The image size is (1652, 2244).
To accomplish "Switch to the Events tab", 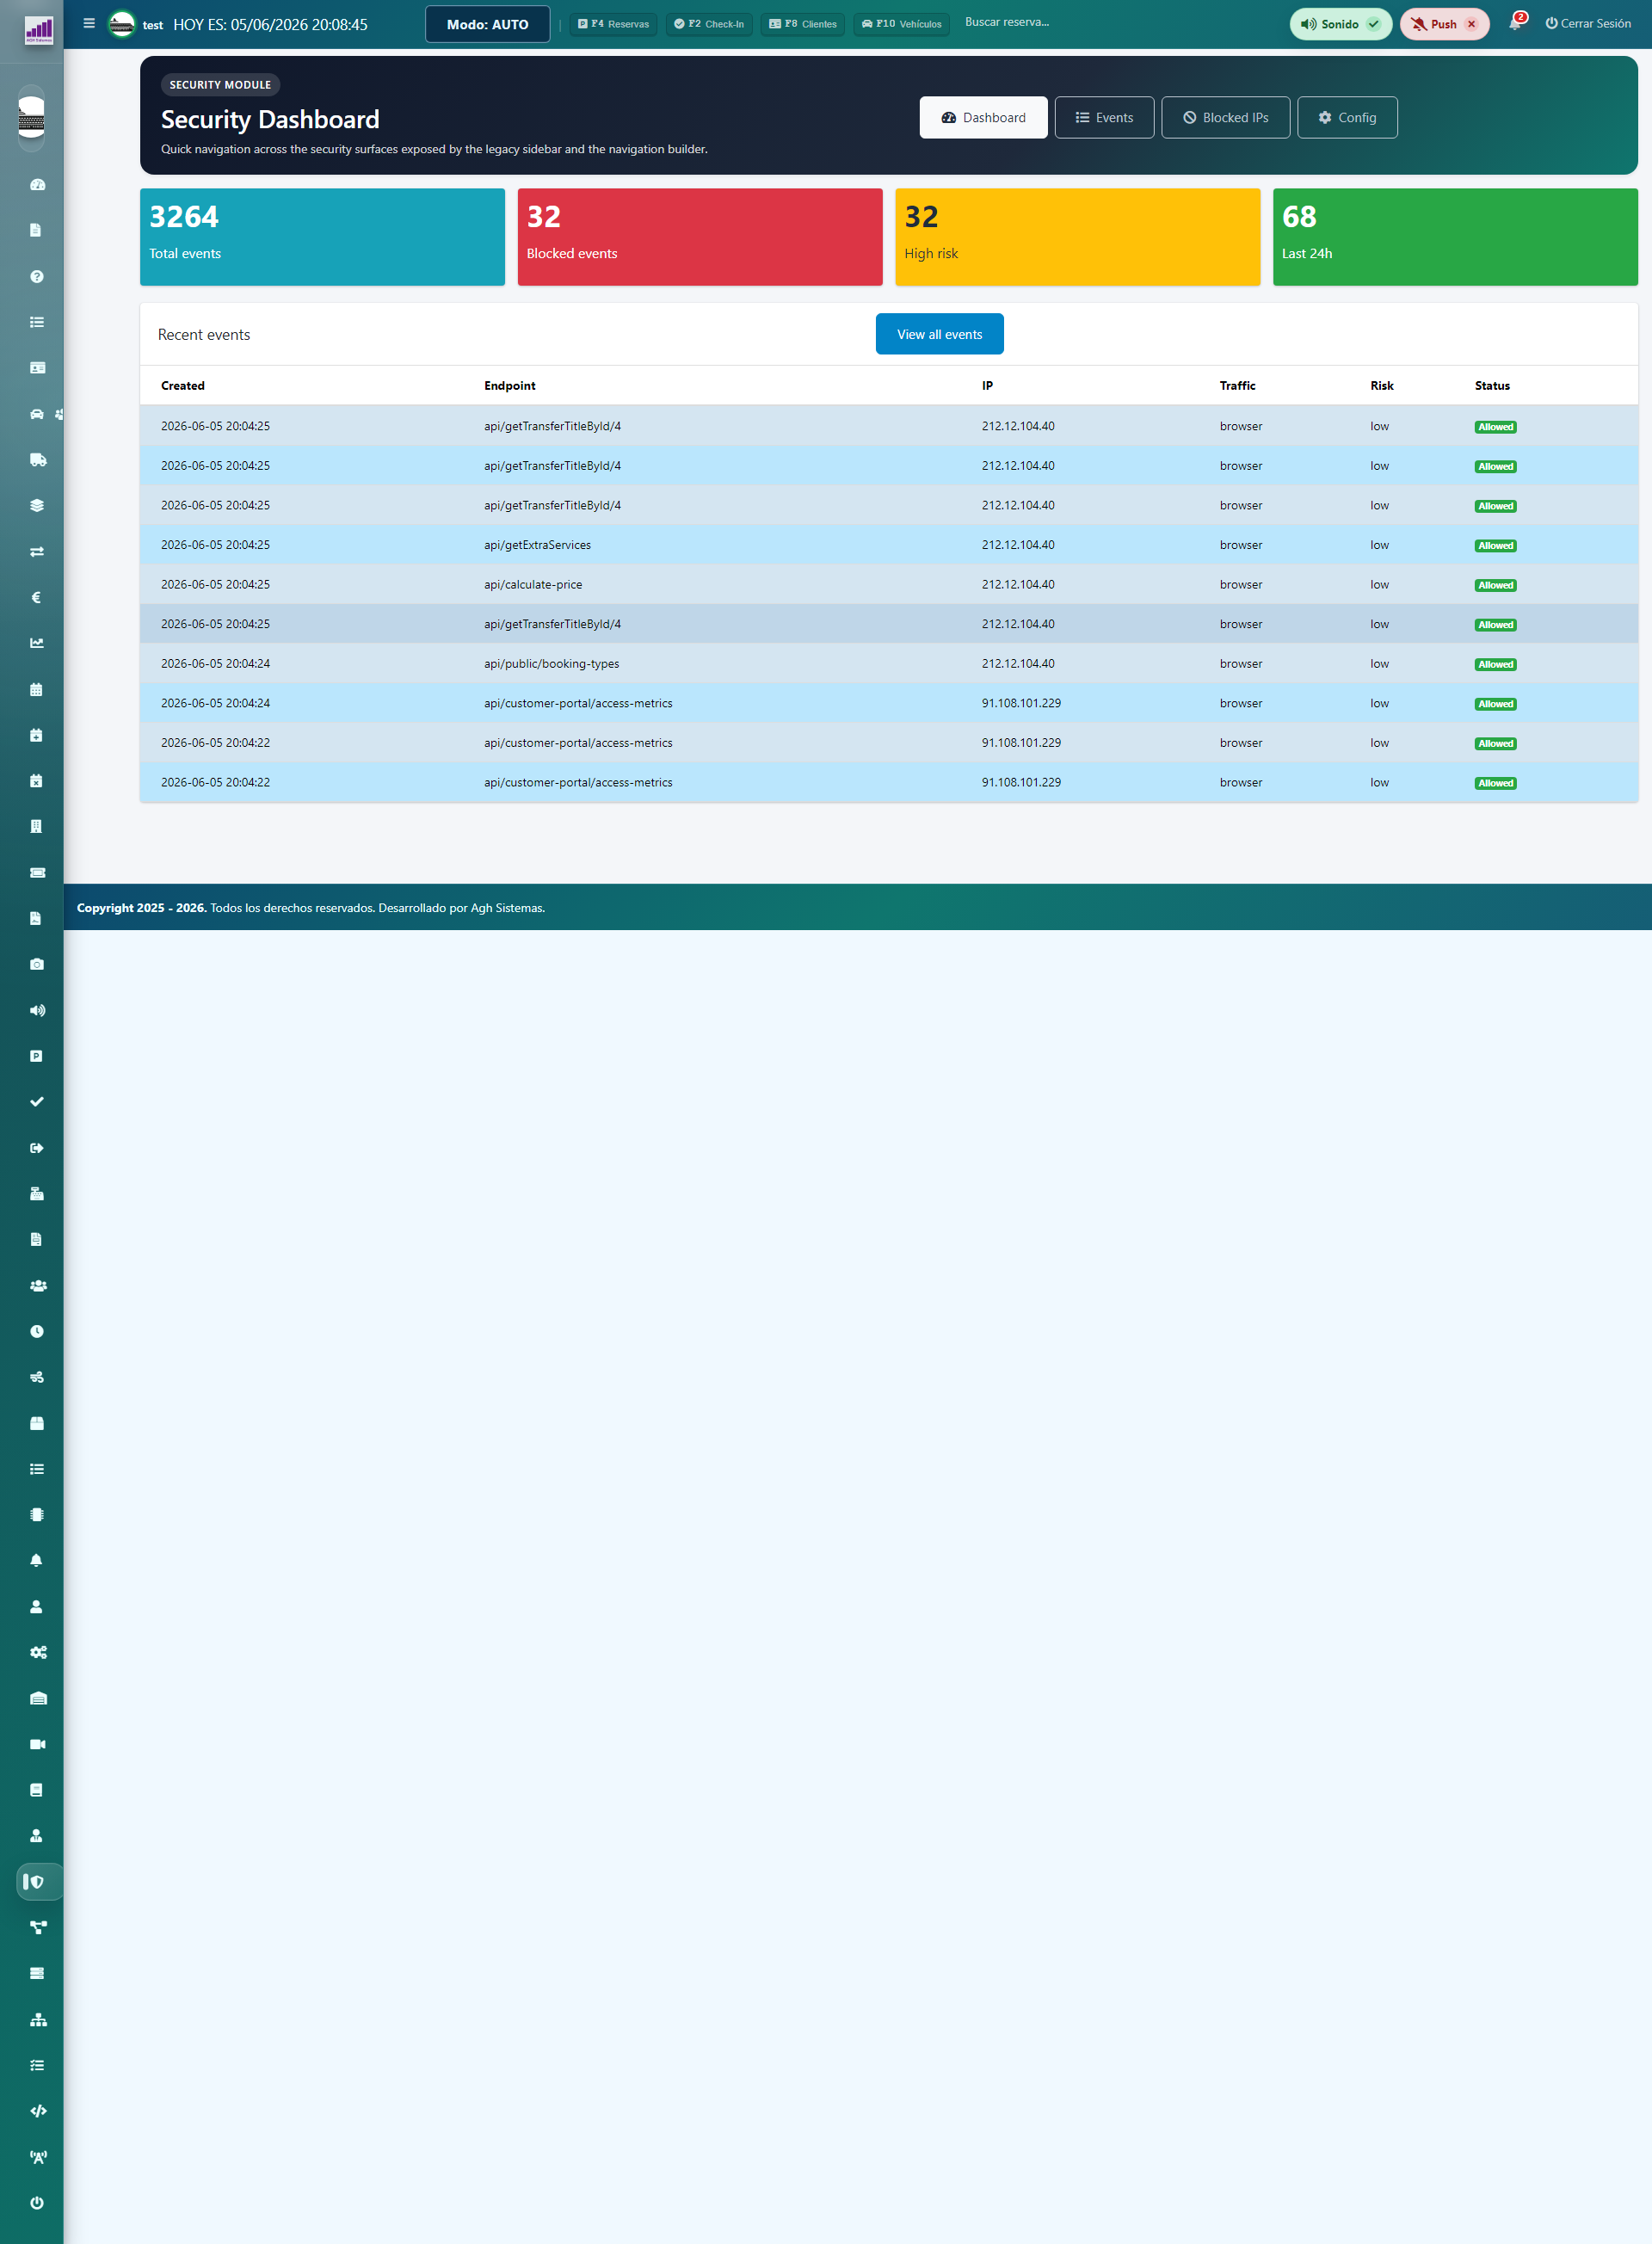I will point(1104,117).
